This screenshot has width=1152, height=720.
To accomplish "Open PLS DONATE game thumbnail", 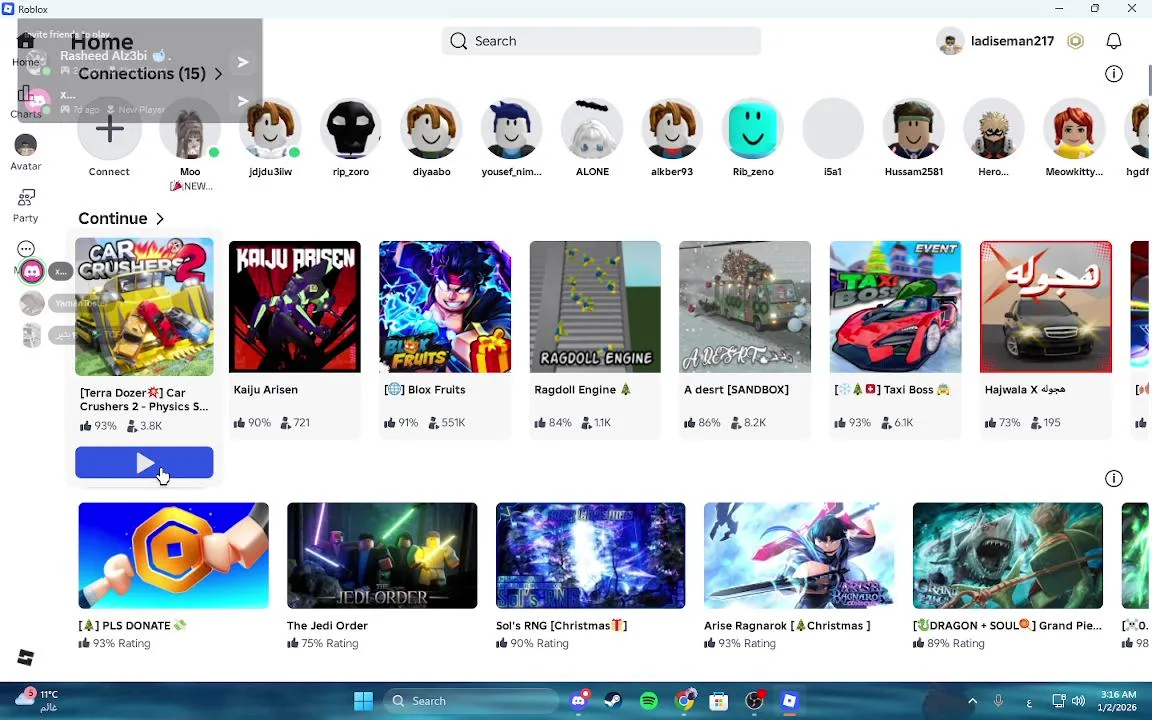I will [173, 555].
